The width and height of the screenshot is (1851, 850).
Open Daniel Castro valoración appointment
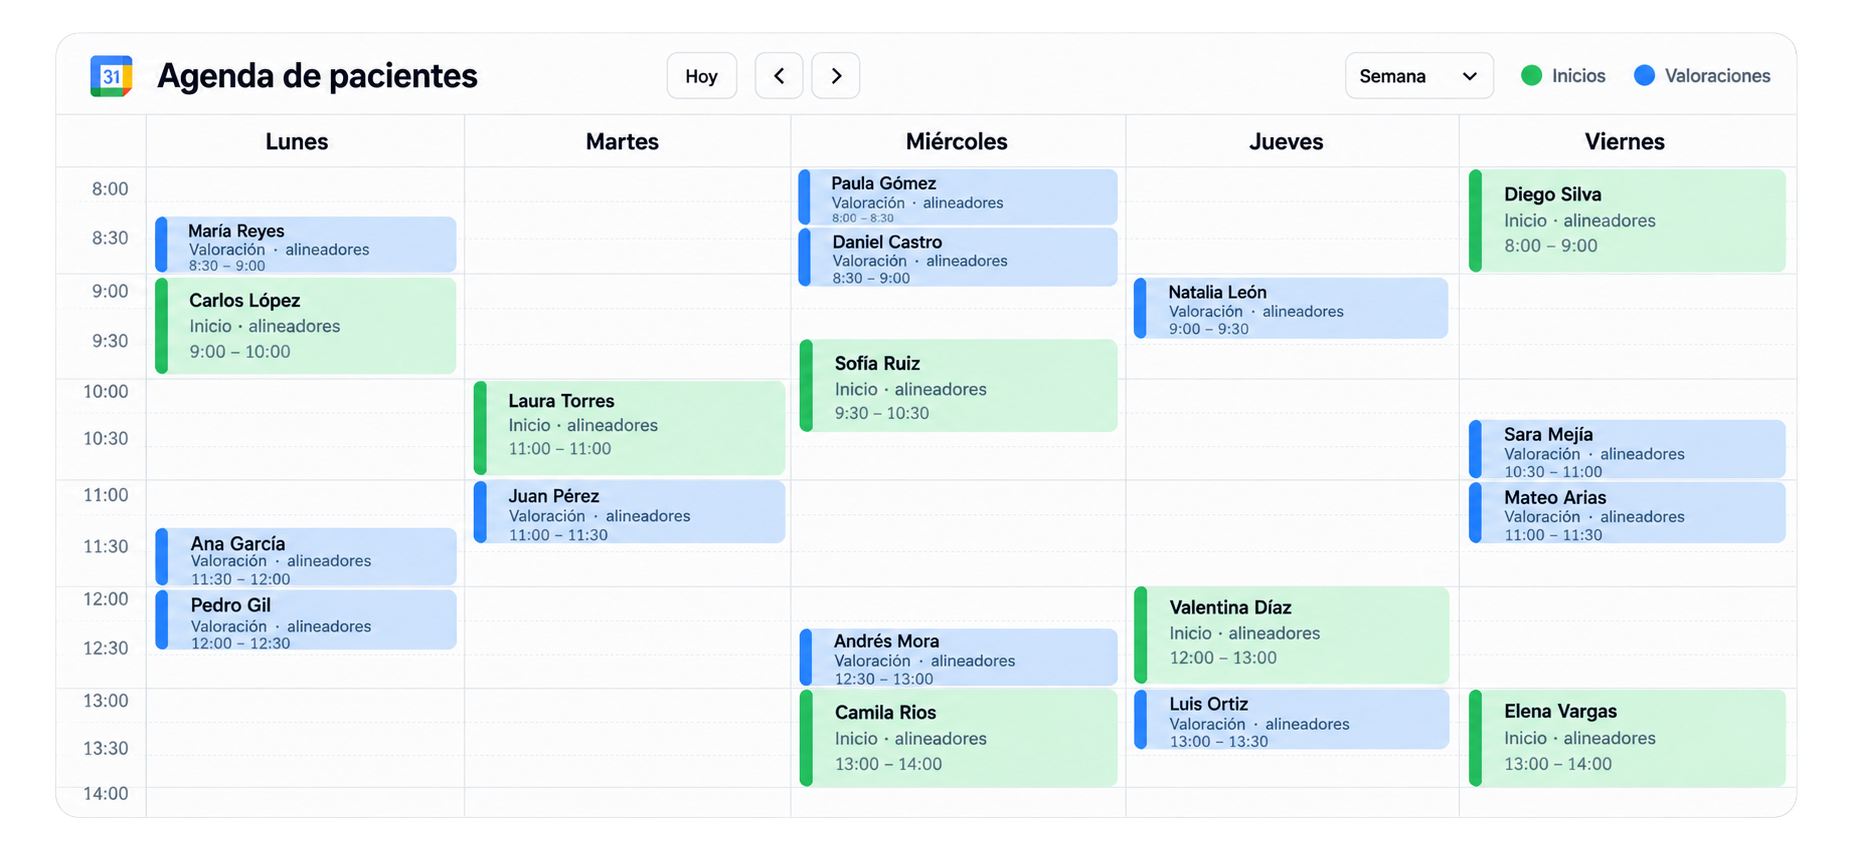(x=958, y=257)
